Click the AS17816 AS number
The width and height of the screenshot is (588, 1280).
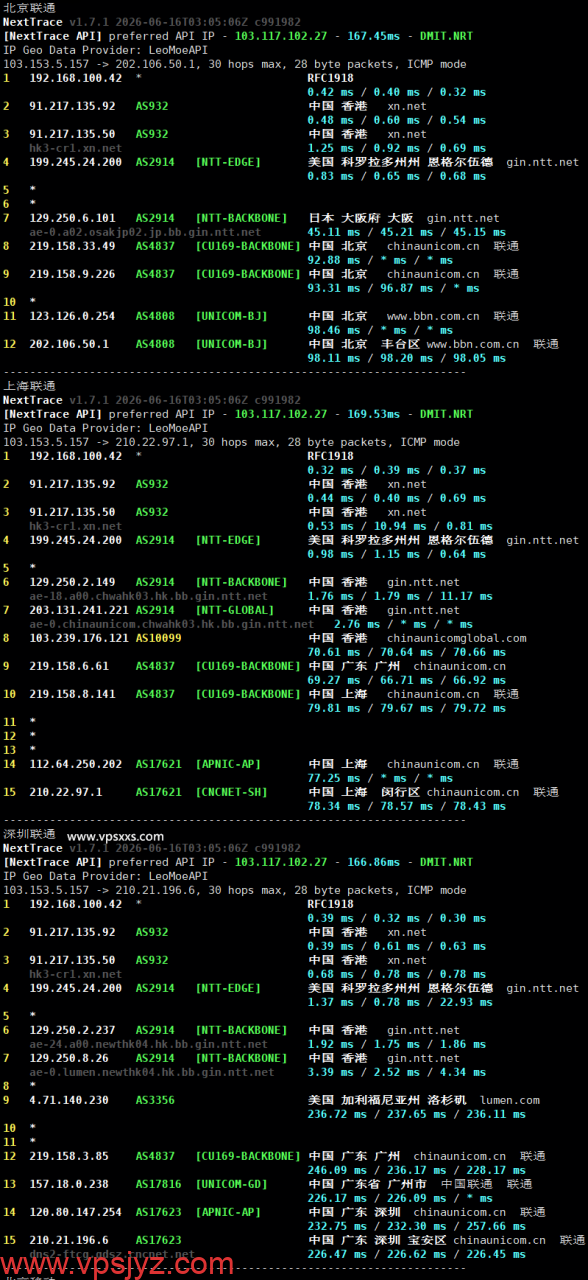(159, 1184)
